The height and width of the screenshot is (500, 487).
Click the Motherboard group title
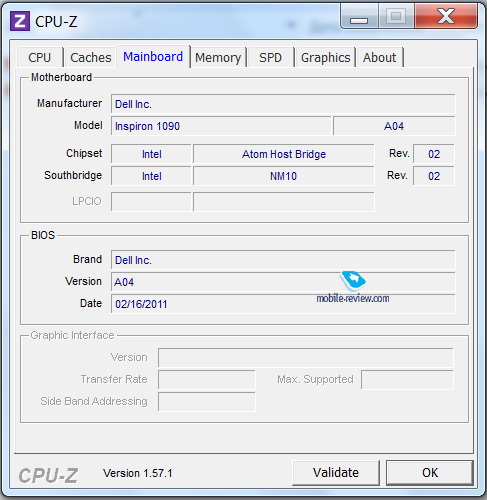coord(61,77)
